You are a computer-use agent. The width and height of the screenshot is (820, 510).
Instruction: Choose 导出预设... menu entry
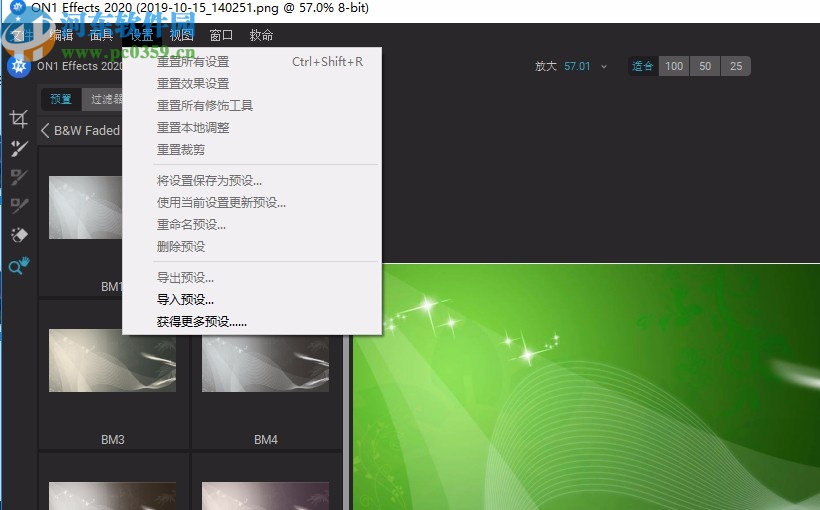(x=252, y=278)
